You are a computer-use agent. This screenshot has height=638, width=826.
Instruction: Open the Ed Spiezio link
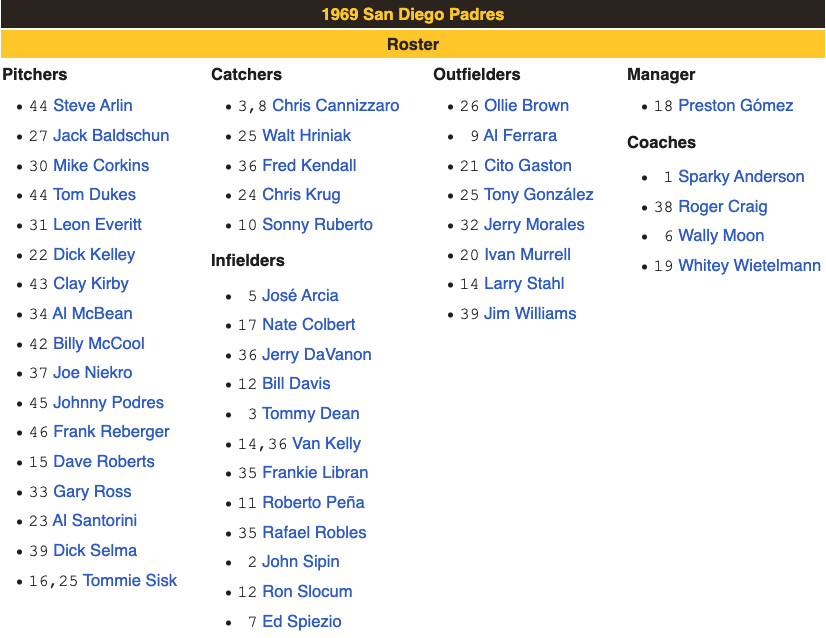click(x=302, y=622)
